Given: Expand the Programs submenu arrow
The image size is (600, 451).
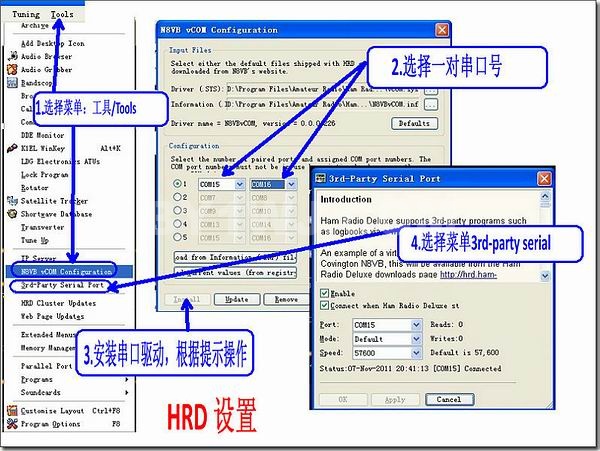Looking at the screenshot, I should click(127, 379).
